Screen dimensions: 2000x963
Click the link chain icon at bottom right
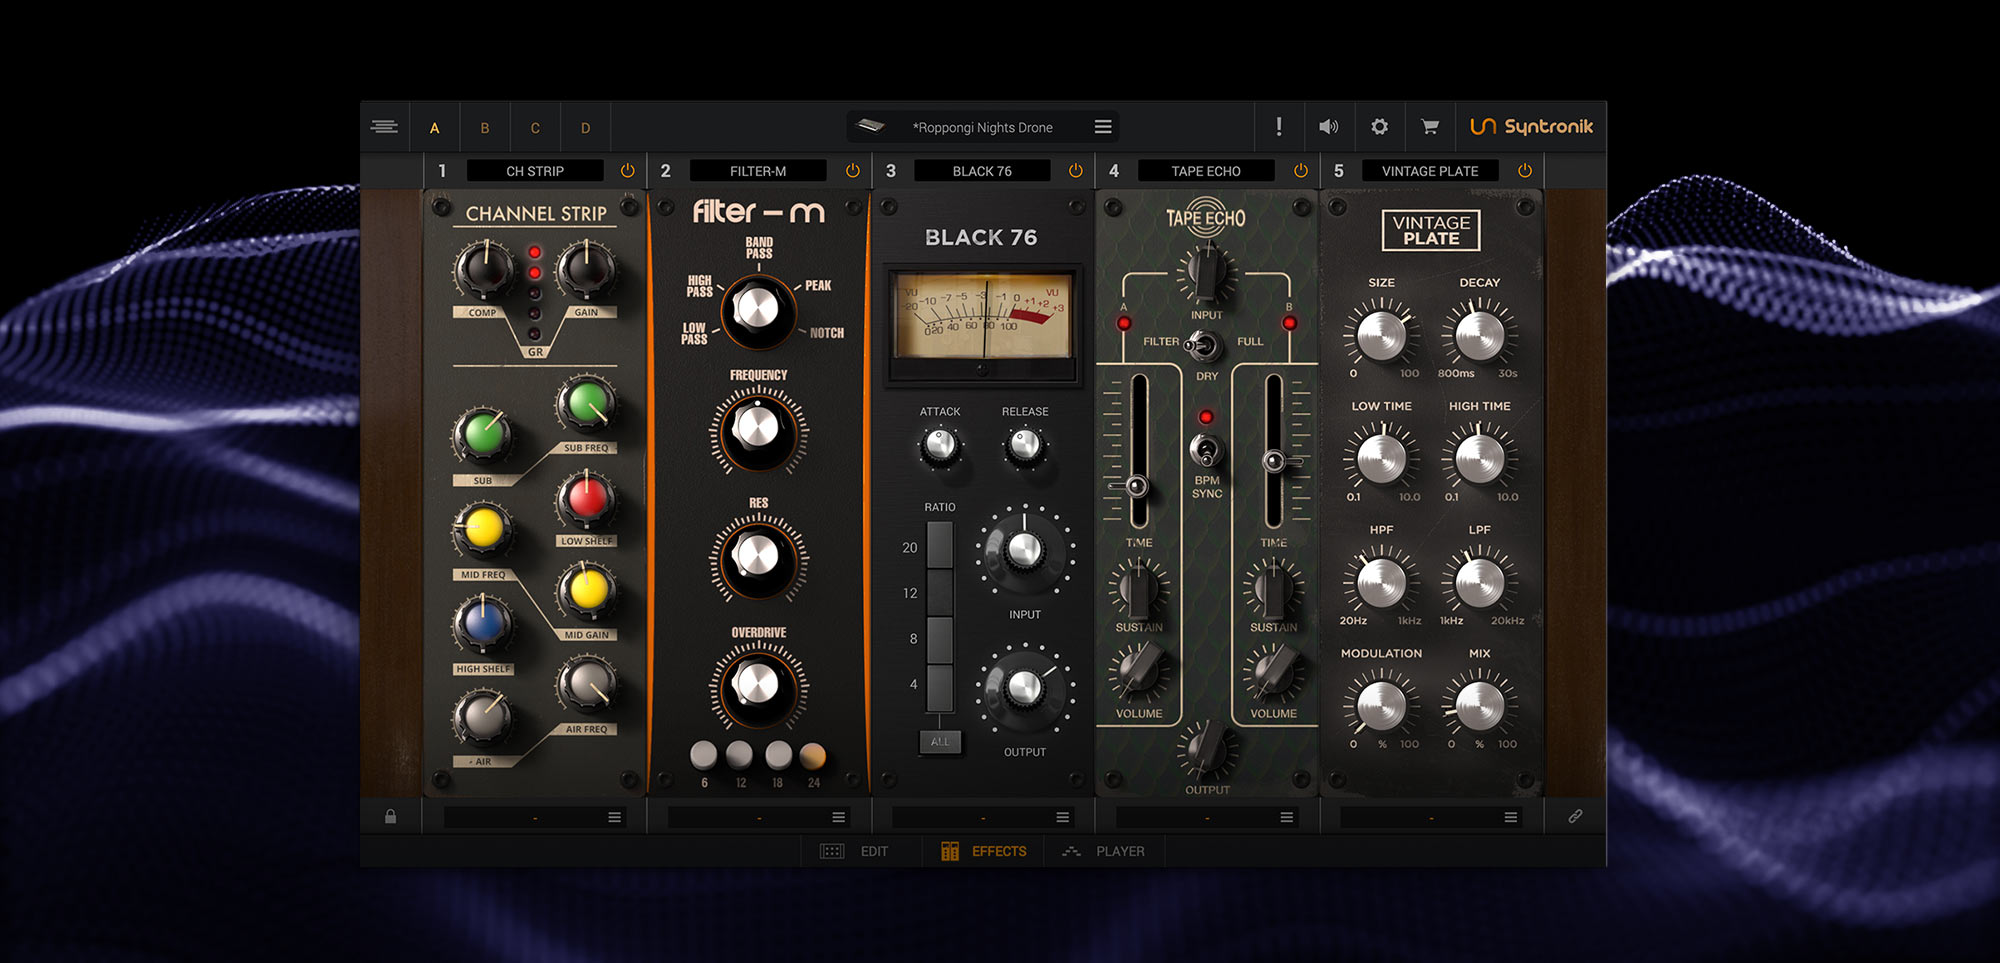coord(1575,817)
